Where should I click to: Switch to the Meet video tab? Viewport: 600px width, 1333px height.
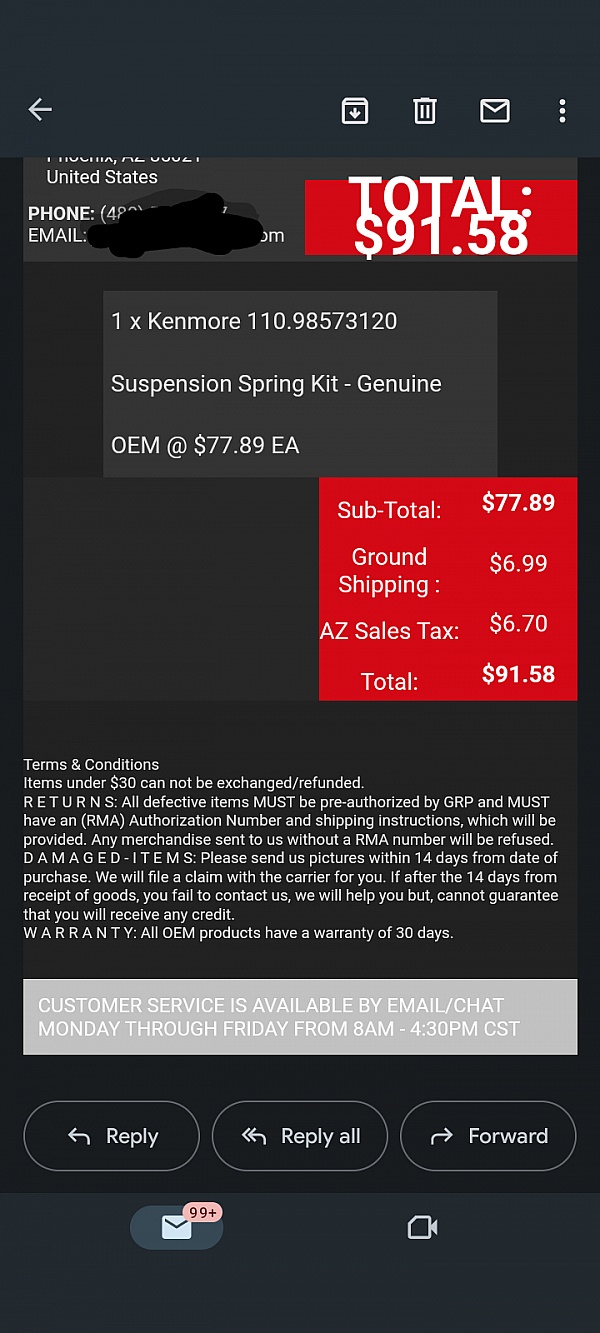coord(423,1227)
